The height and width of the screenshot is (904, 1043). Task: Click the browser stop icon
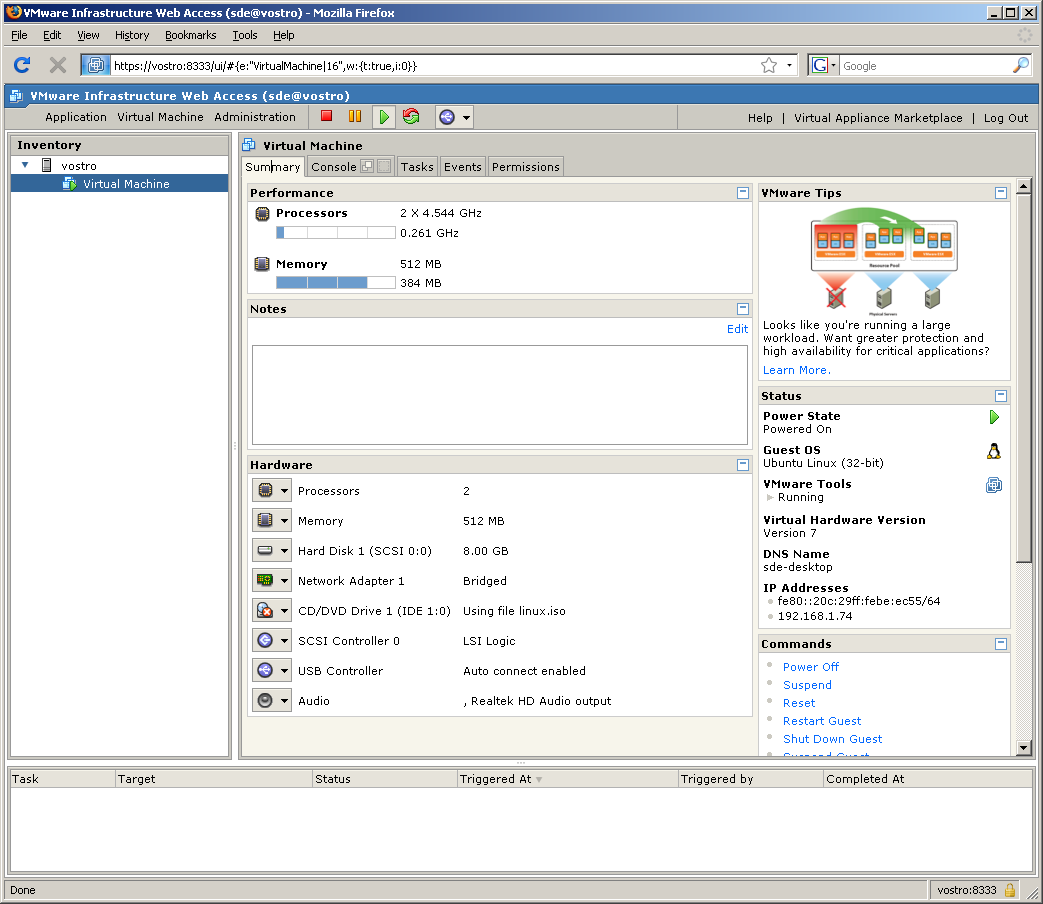tap(58, 65)
